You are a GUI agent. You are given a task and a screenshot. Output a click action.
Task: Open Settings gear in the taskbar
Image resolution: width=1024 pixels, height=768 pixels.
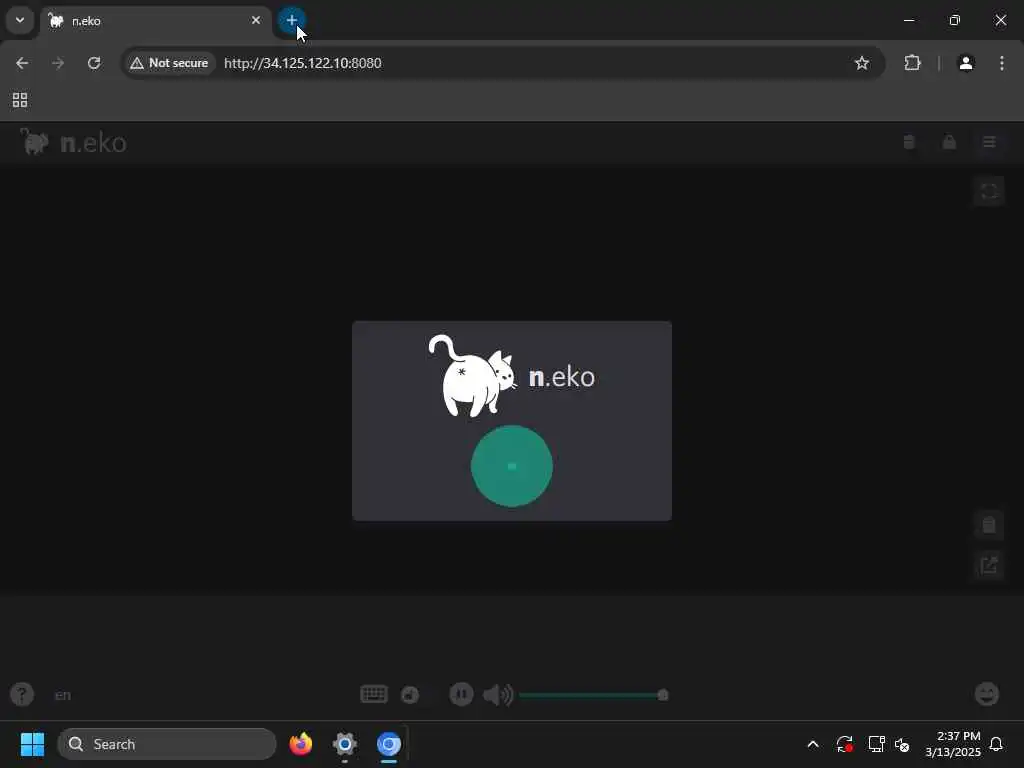click(x=345, y=744)
